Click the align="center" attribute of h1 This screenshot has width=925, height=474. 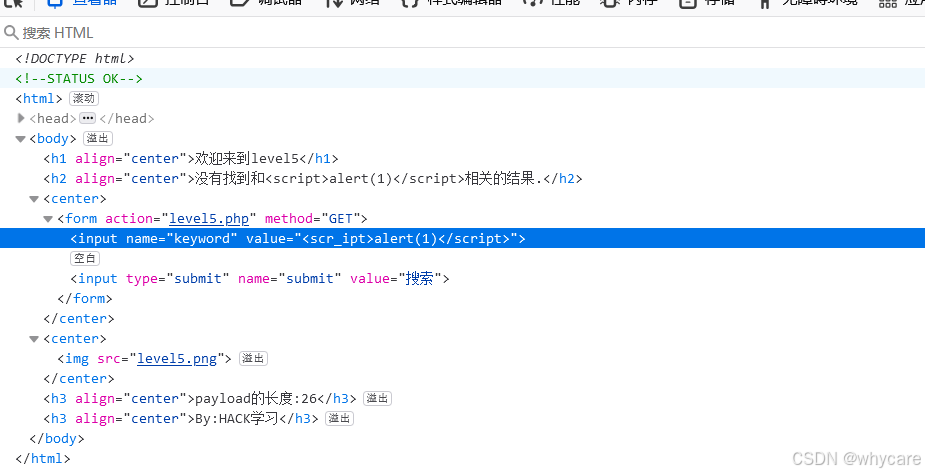click(131, 158)
